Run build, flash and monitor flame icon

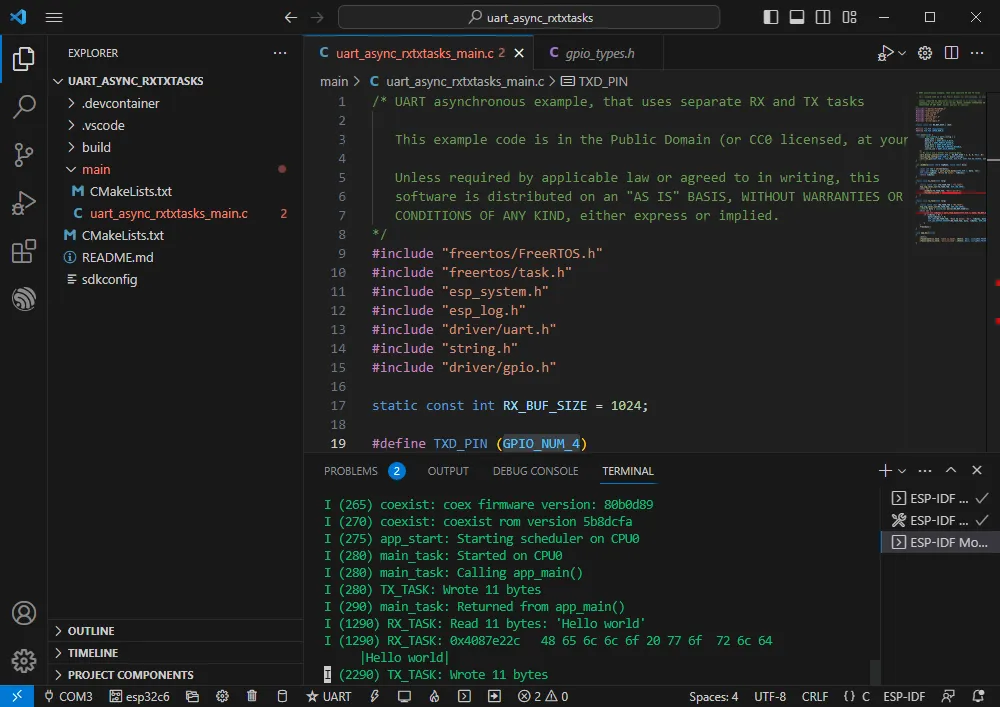click(x=433, y=696)
